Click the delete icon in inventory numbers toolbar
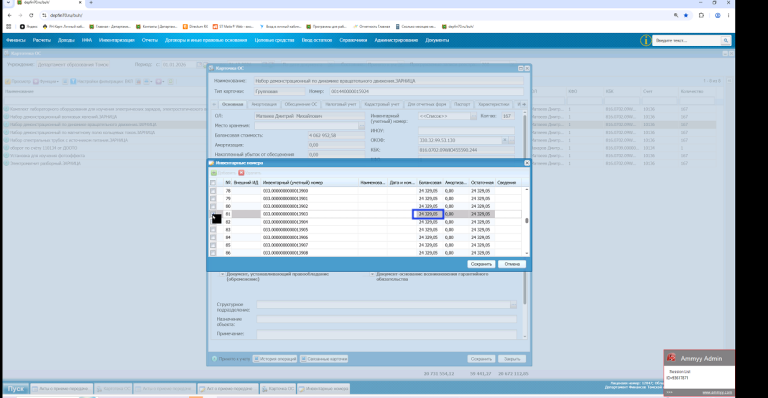Viewport: 768px width, 398px height. pyautogui.click(x=241, y=173)
